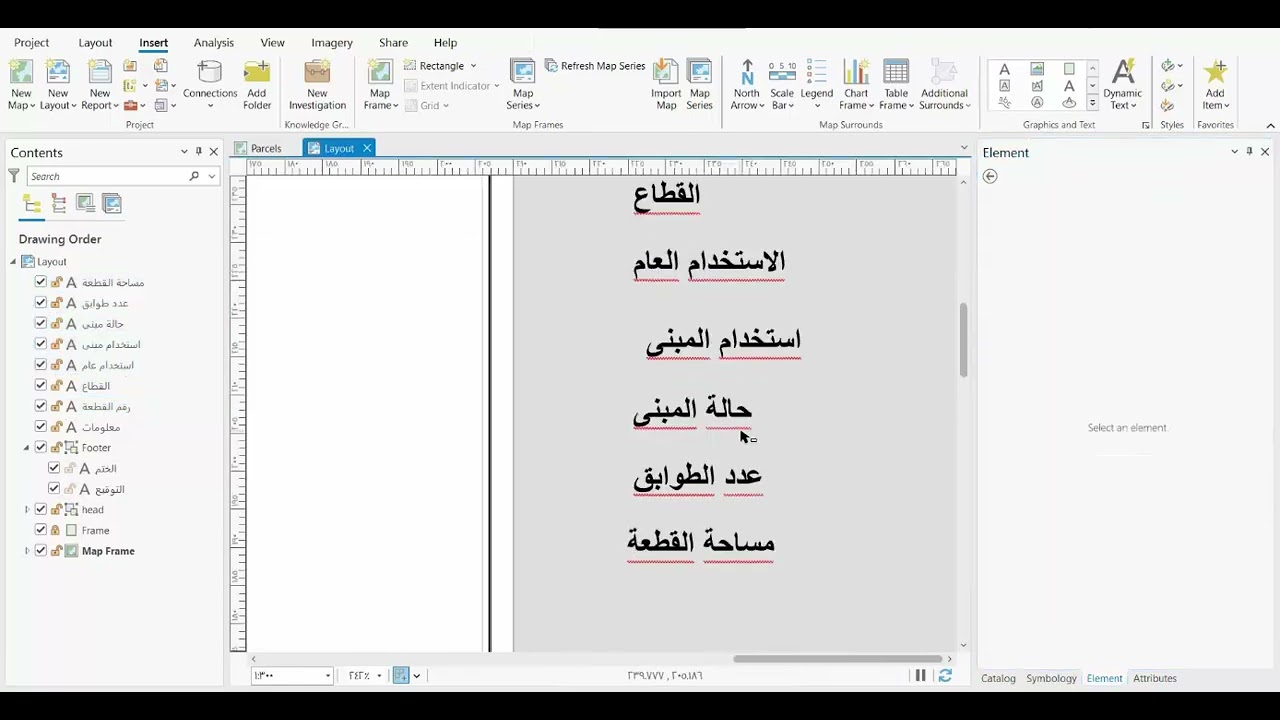Image resolution: width=1280 pixels, height=720 pixels.
Task: Uncheck visibility of حالة مبنى element
Action: click(x=40, y=323)
